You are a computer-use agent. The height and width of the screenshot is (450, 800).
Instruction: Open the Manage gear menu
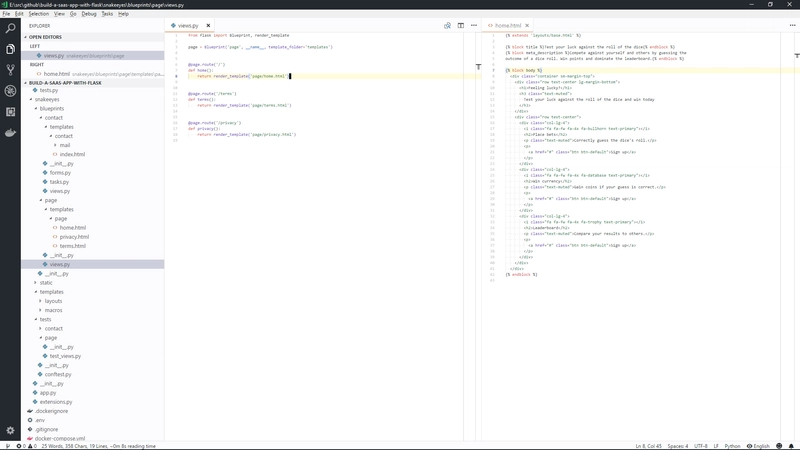(10, 431)
